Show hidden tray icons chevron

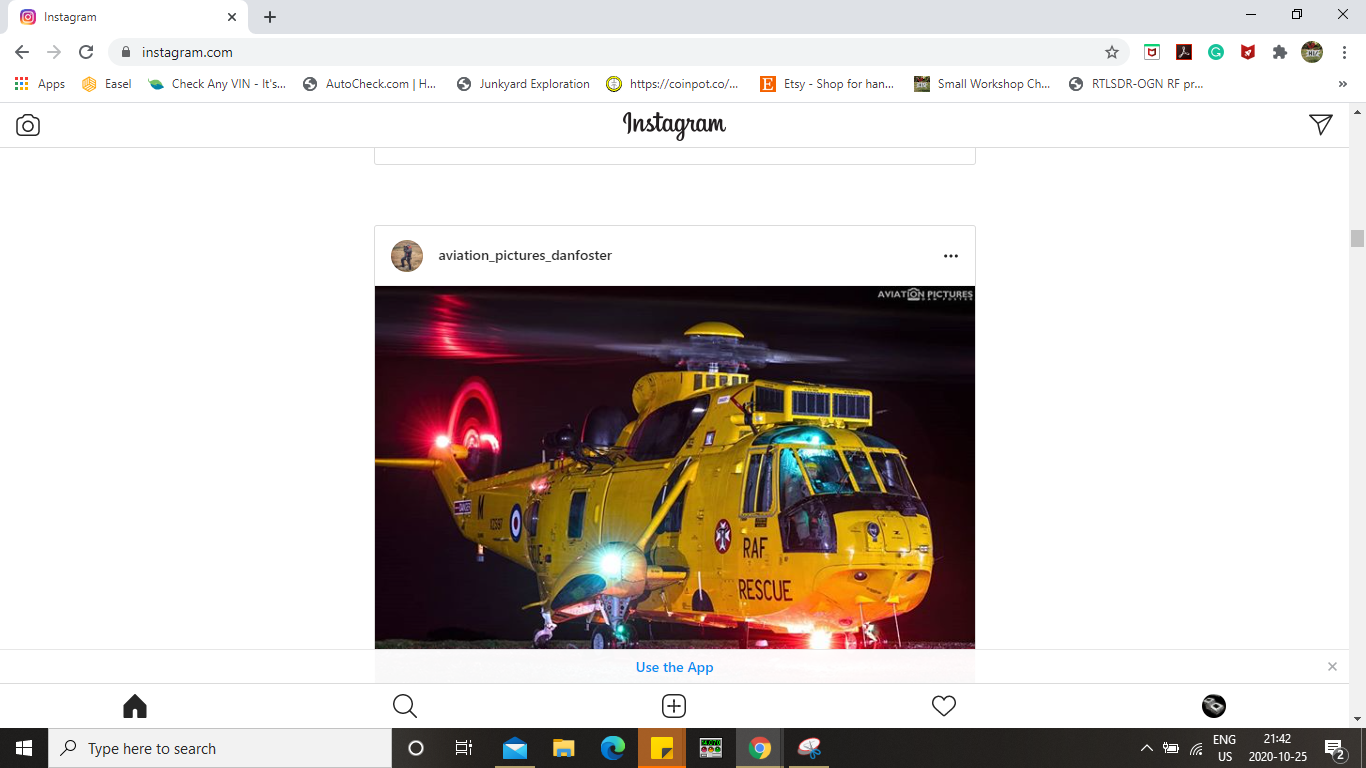tap(1146, 748)
